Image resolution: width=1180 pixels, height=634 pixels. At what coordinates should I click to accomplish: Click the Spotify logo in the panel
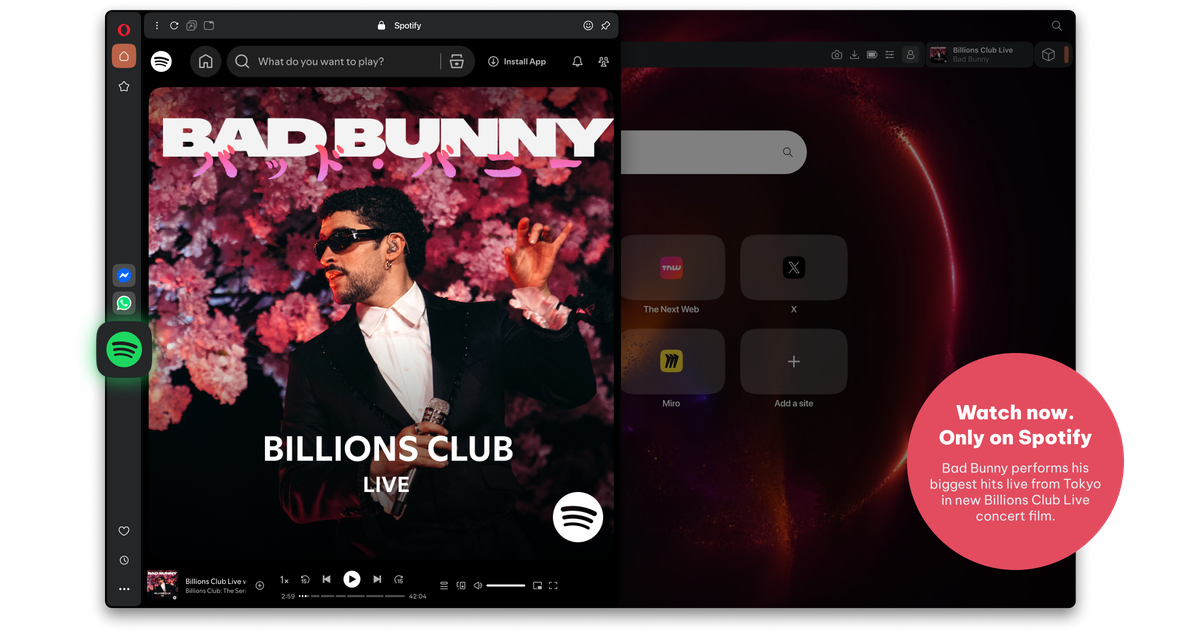click(161, 62)
